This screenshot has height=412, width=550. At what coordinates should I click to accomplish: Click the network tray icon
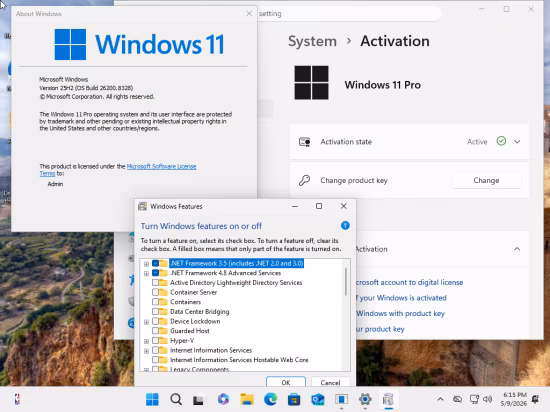point(474,399)
